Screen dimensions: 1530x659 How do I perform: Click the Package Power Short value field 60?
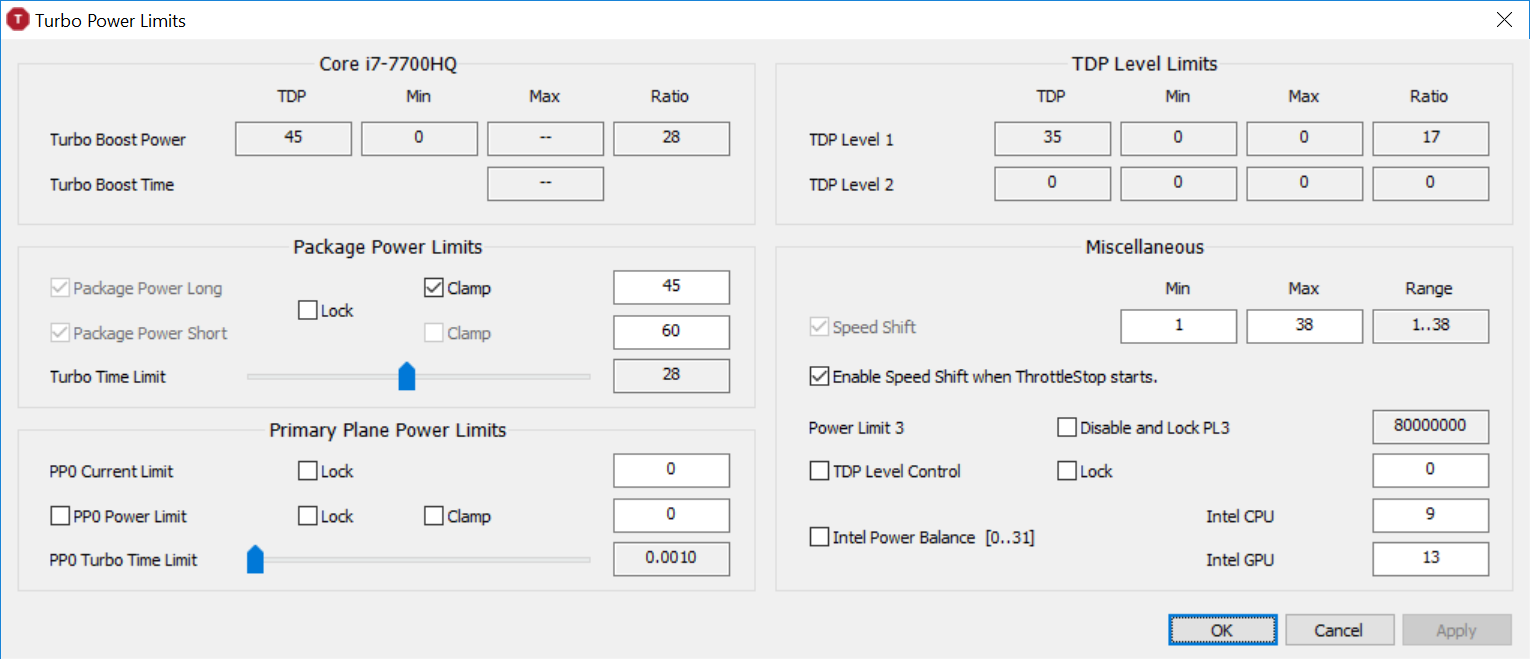coord(671,332)
